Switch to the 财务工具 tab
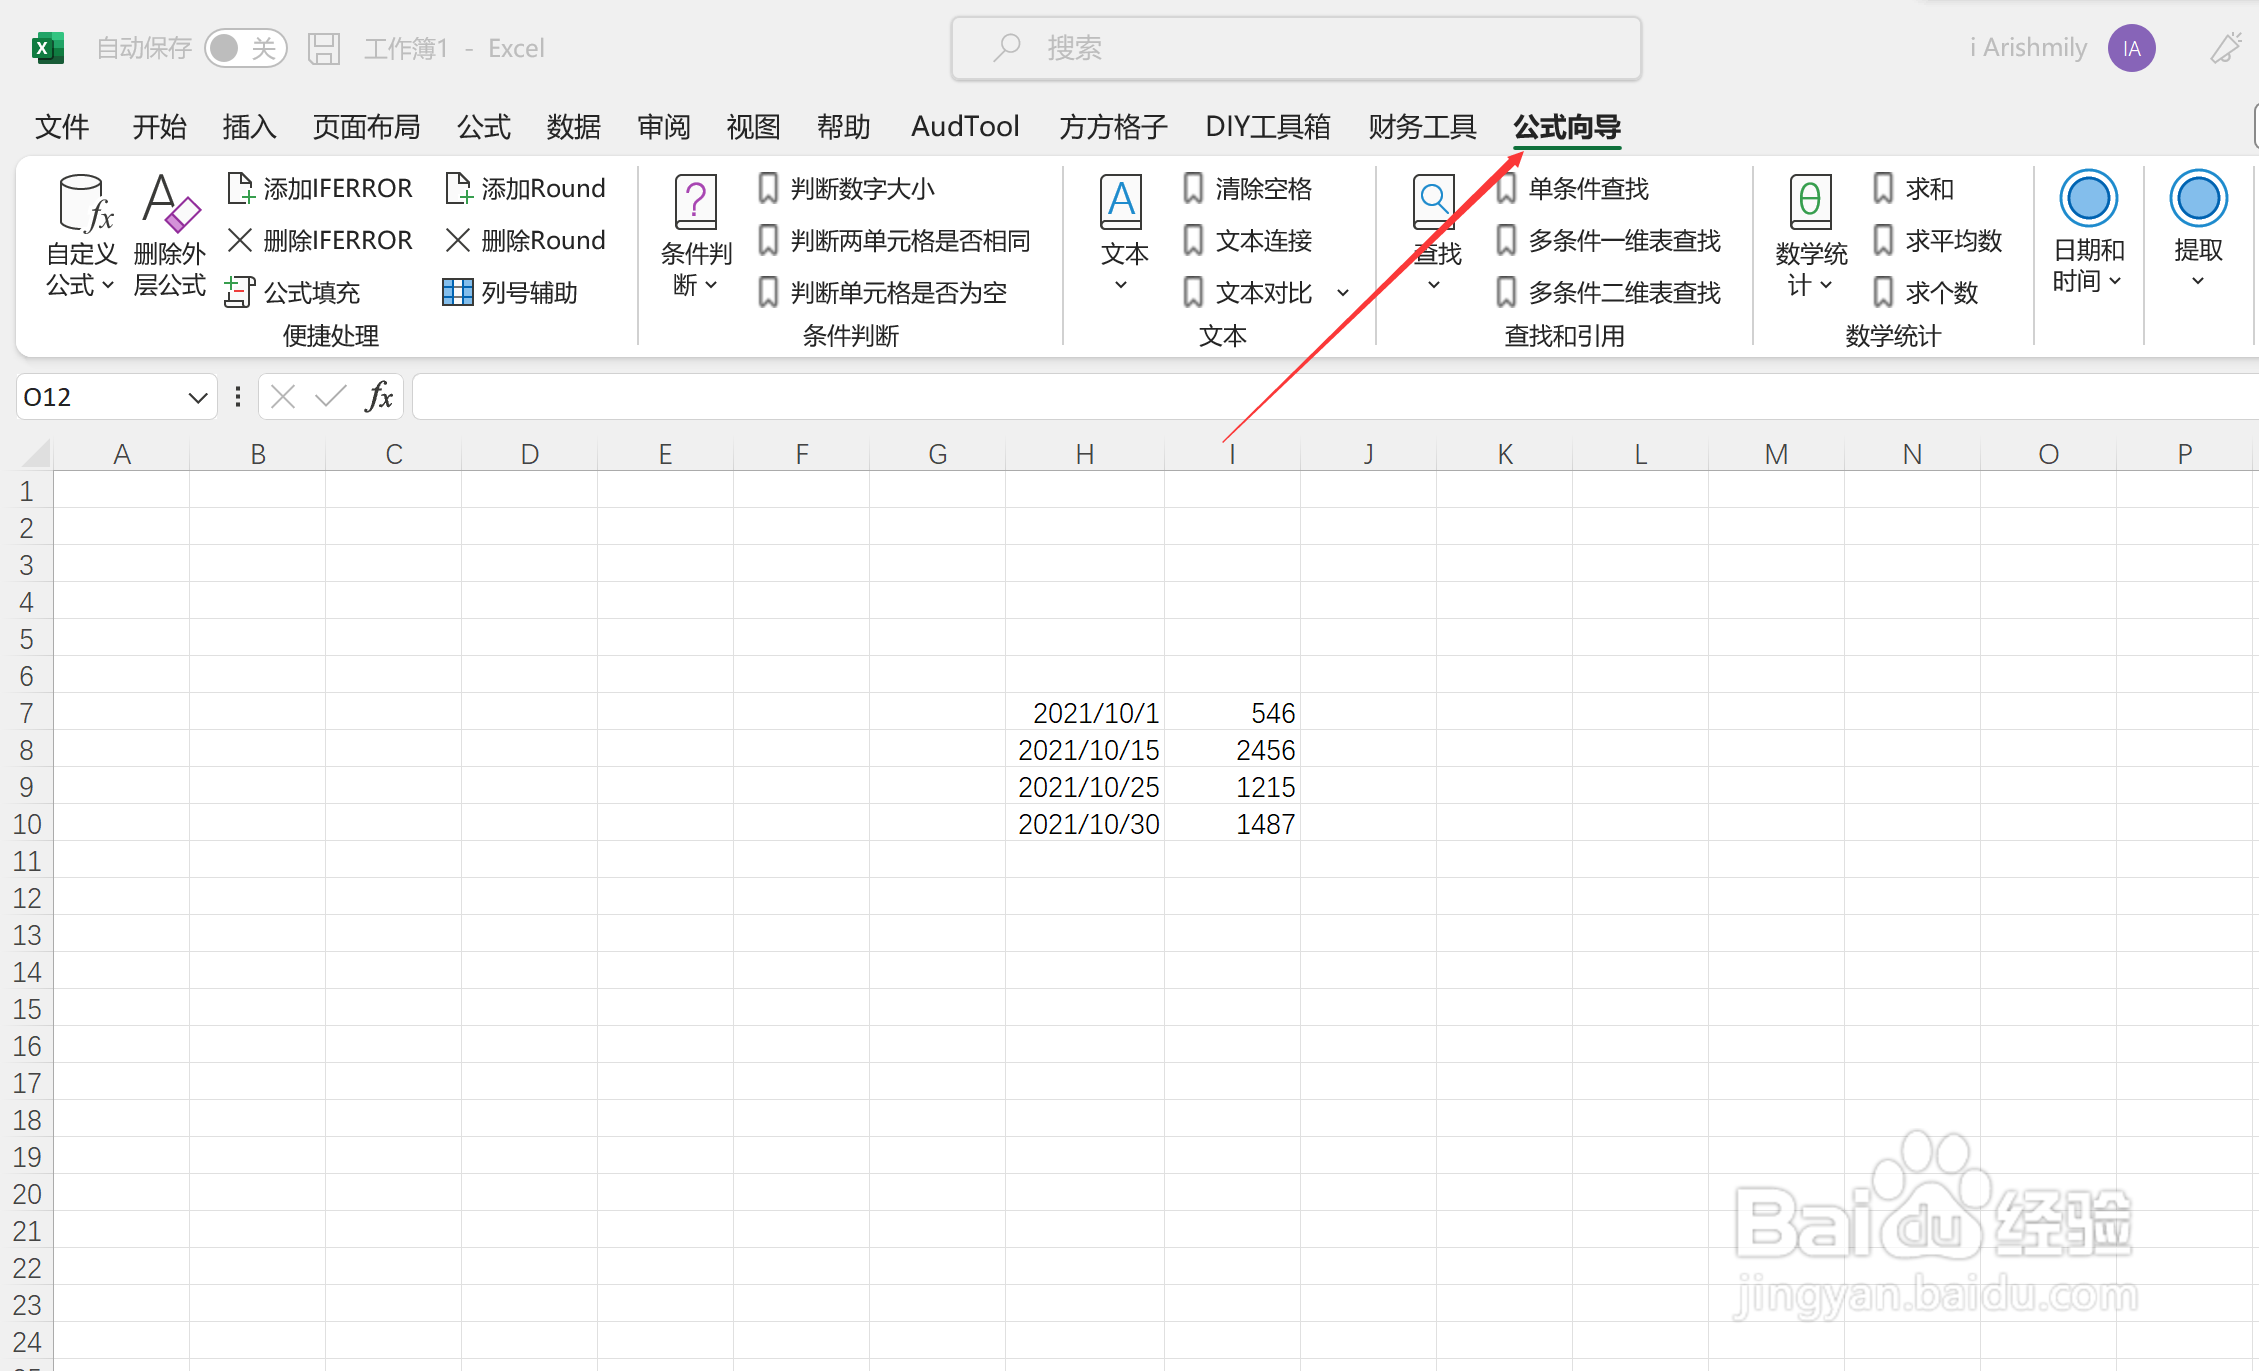Viewport: 2259px width, 1371px height. coord(1422,127)
